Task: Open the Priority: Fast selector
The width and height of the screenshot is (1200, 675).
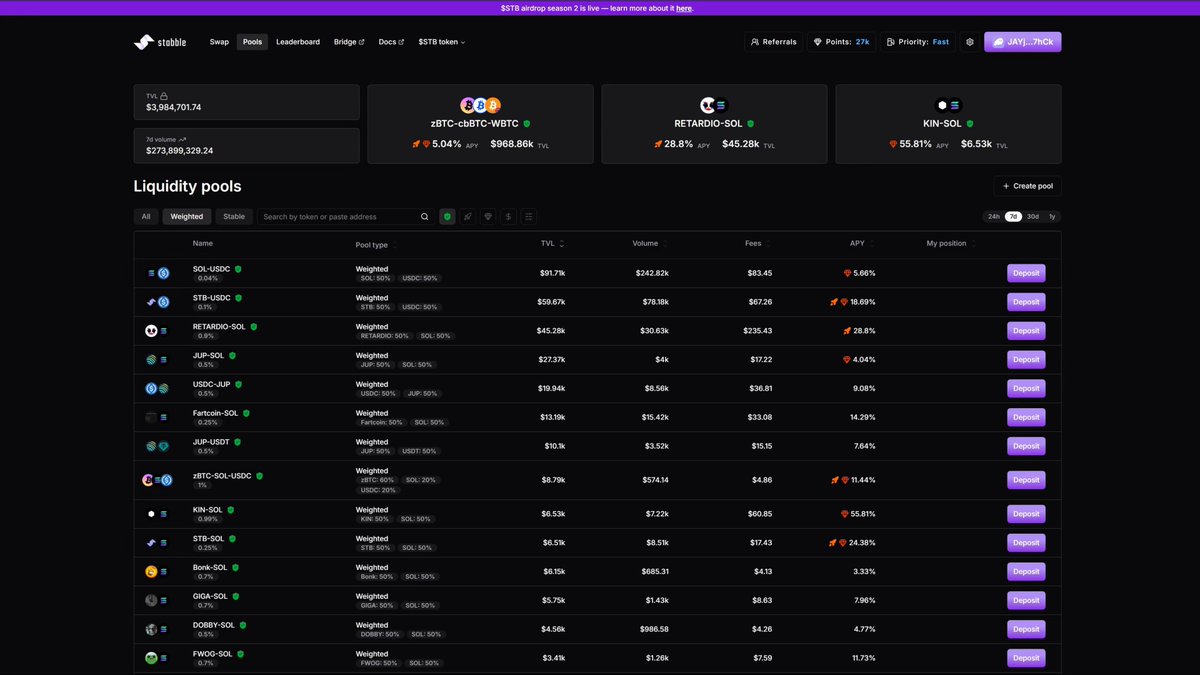Action: click(x=917, y=42)
